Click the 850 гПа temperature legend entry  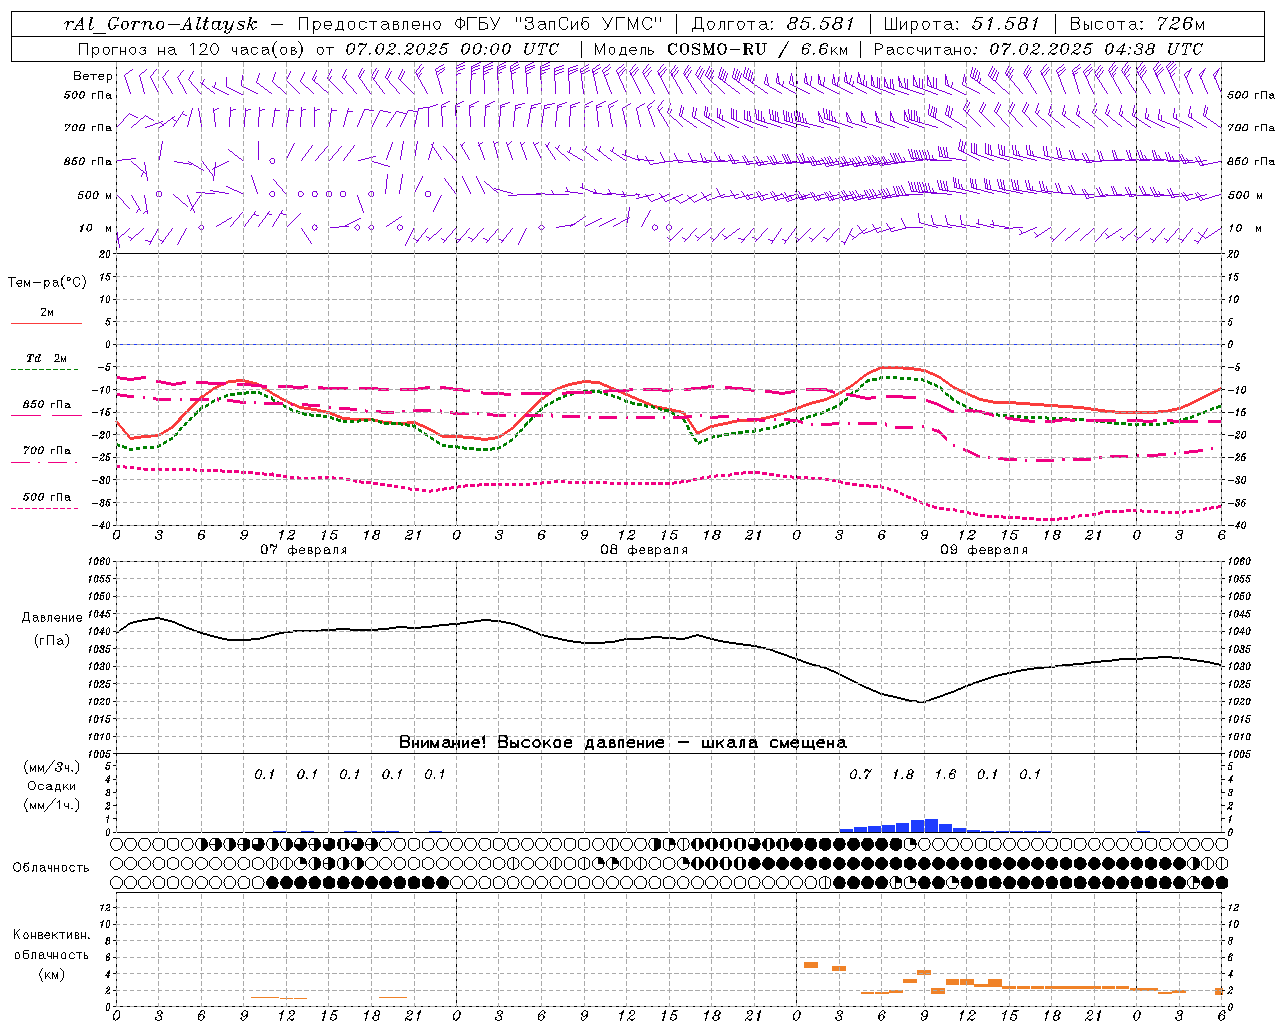tap(47, 405)
